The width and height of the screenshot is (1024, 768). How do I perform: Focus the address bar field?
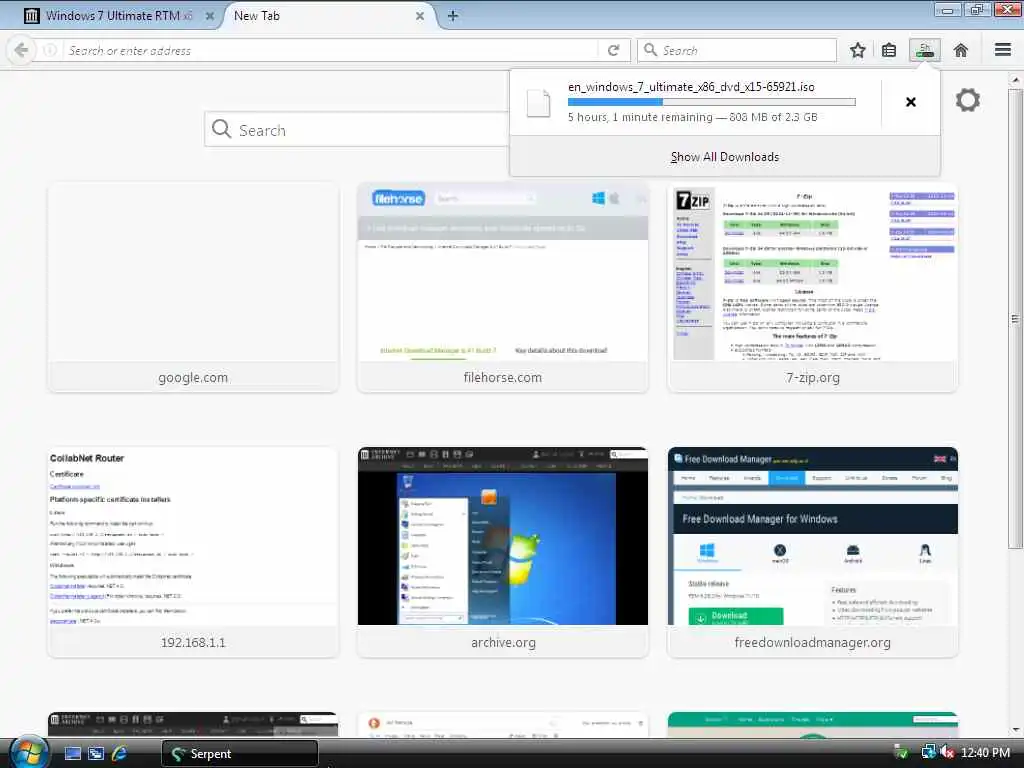pos(330,50)
